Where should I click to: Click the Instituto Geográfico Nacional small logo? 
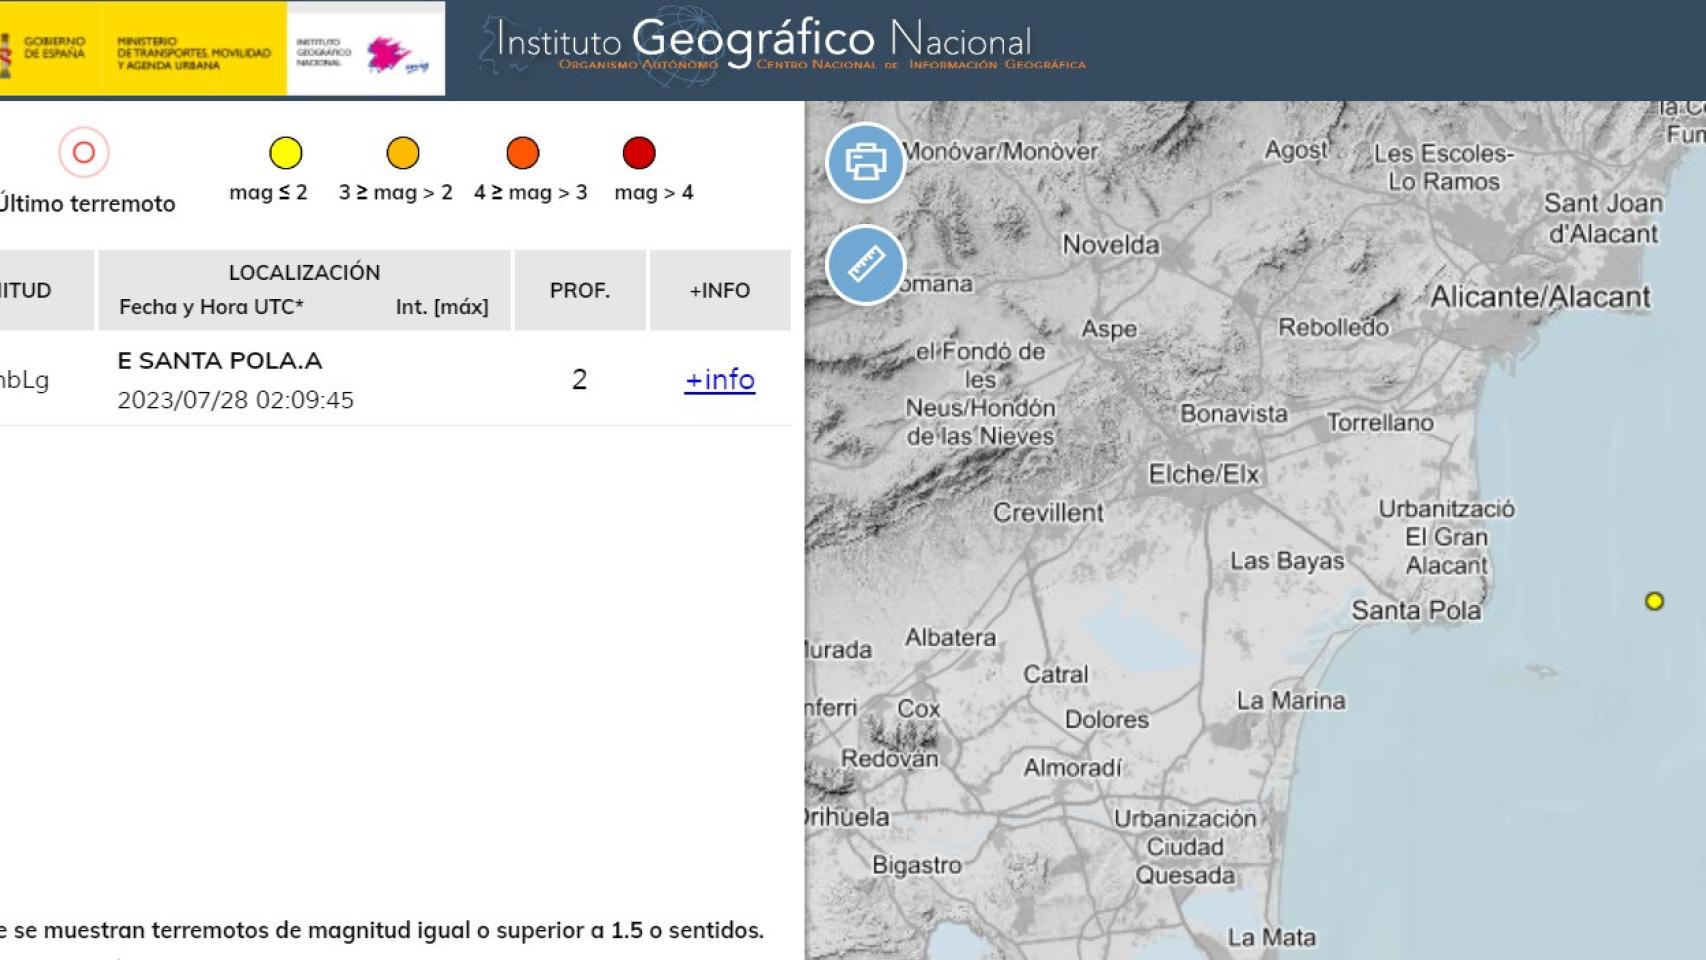(x=365, y=50)
